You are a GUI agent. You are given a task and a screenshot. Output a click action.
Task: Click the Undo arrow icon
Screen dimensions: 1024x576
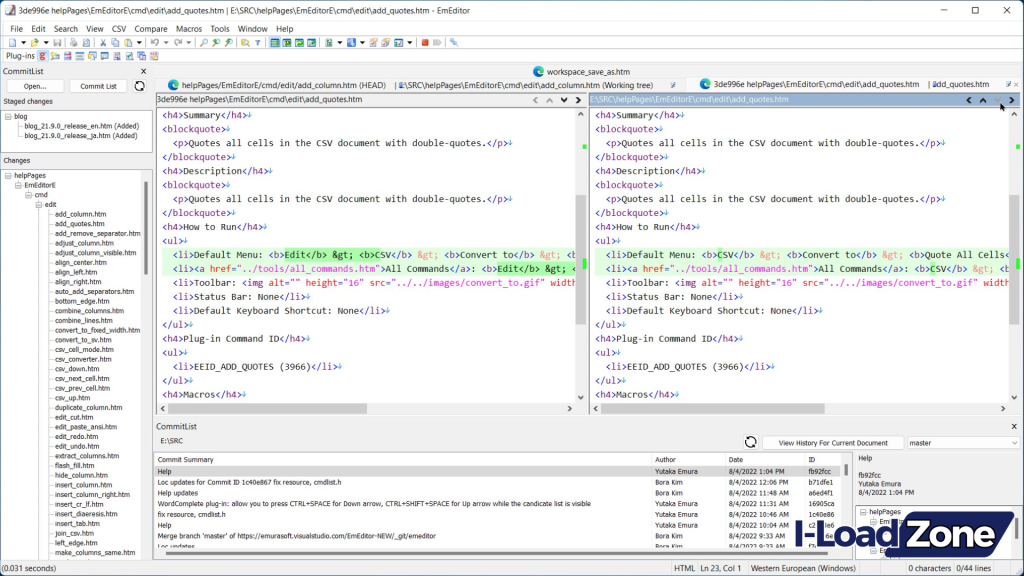pyautogui.click(x=154, y=43)
